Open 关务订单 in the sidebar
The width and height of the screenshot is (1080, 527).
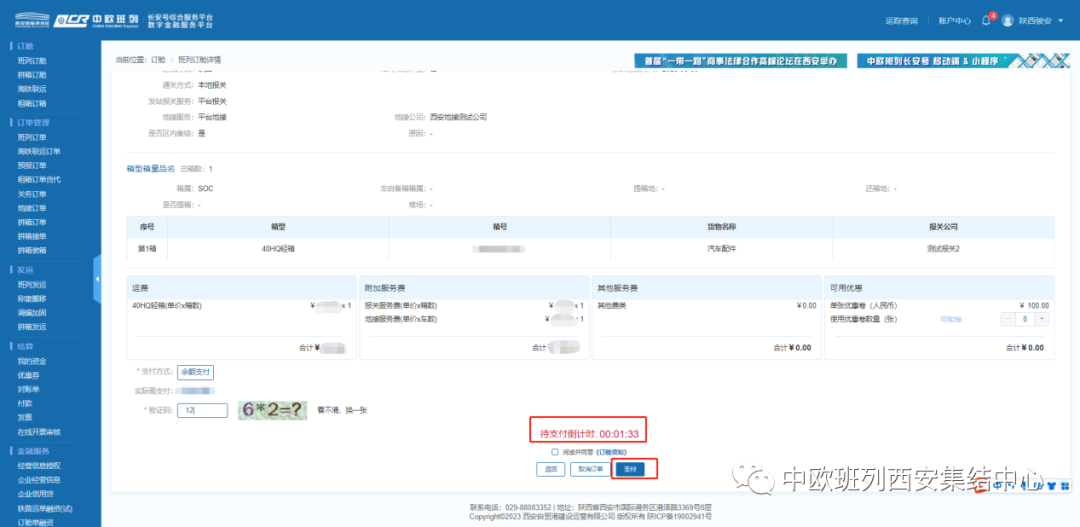(x=32, y=194)
